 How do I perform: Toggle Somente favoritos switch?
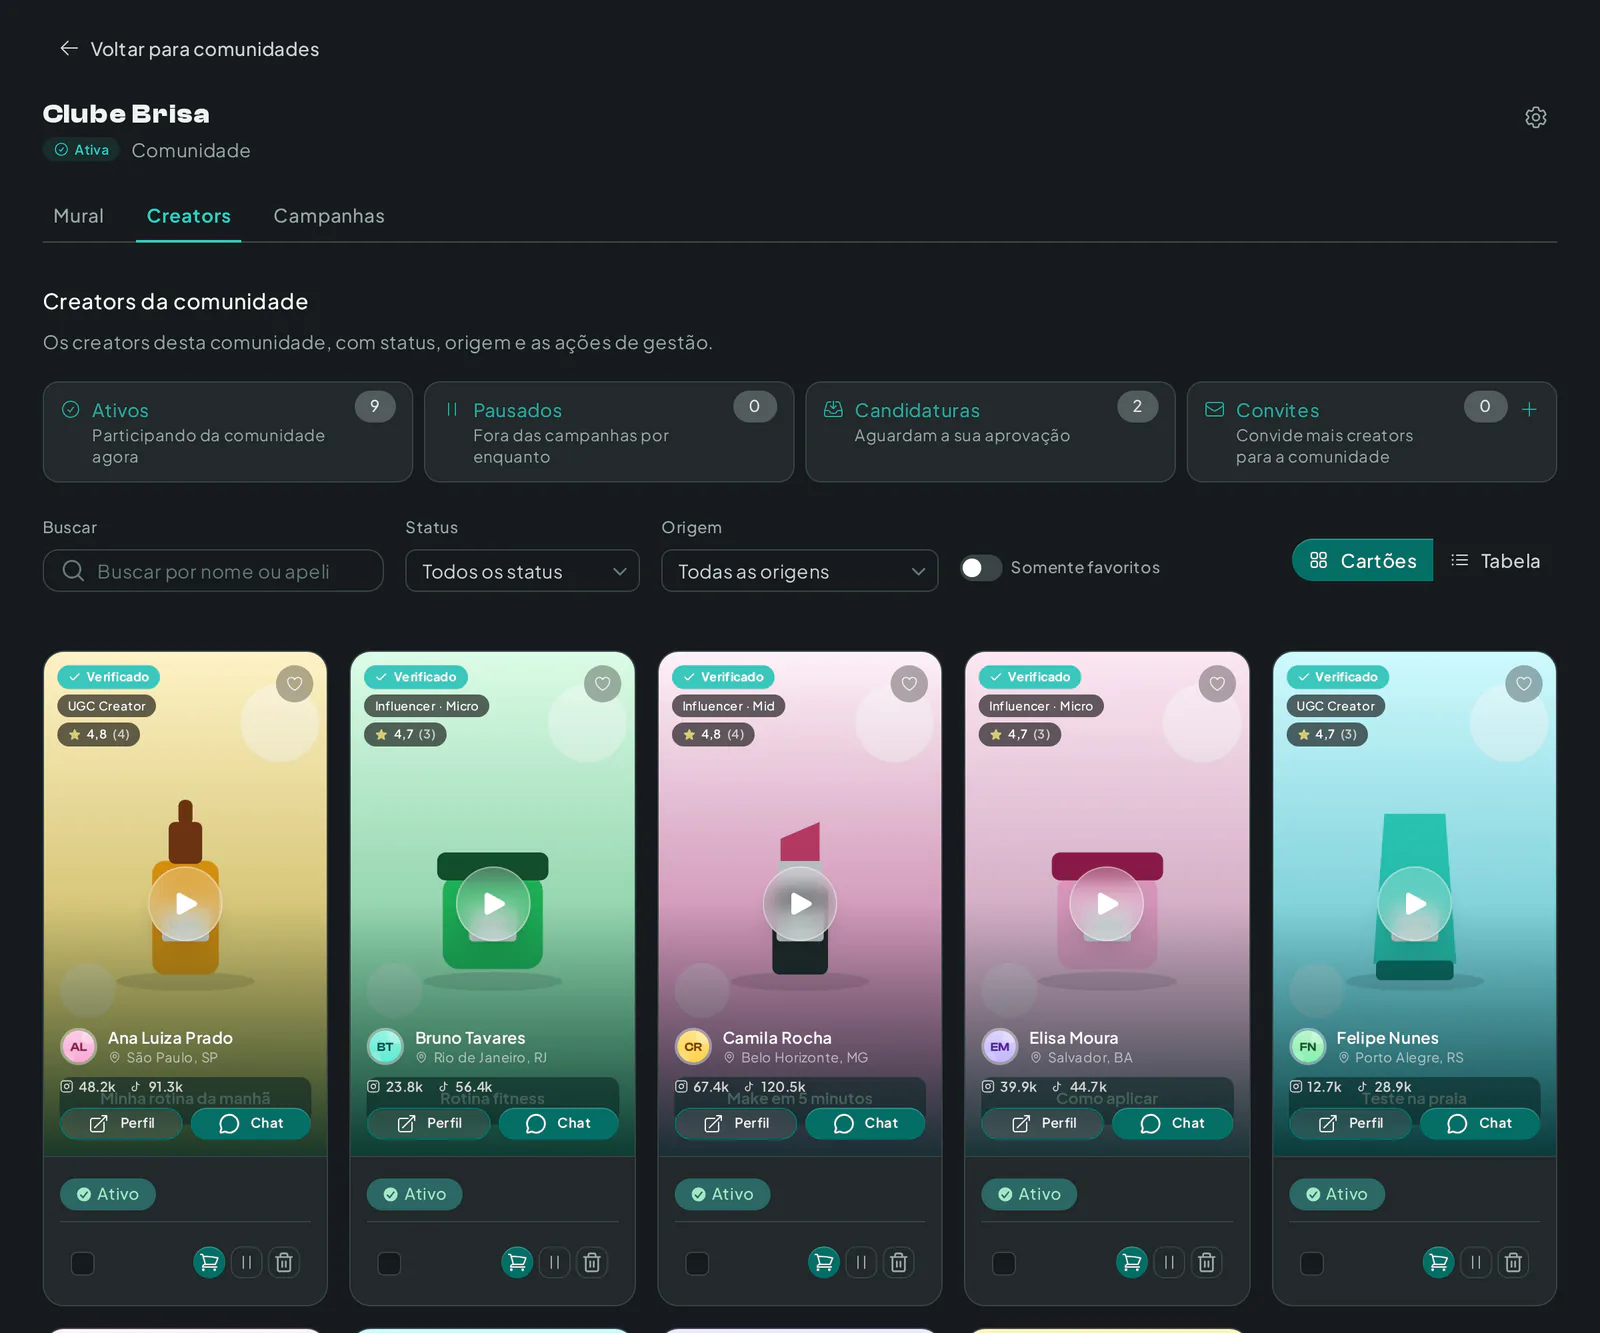(981, 567)
